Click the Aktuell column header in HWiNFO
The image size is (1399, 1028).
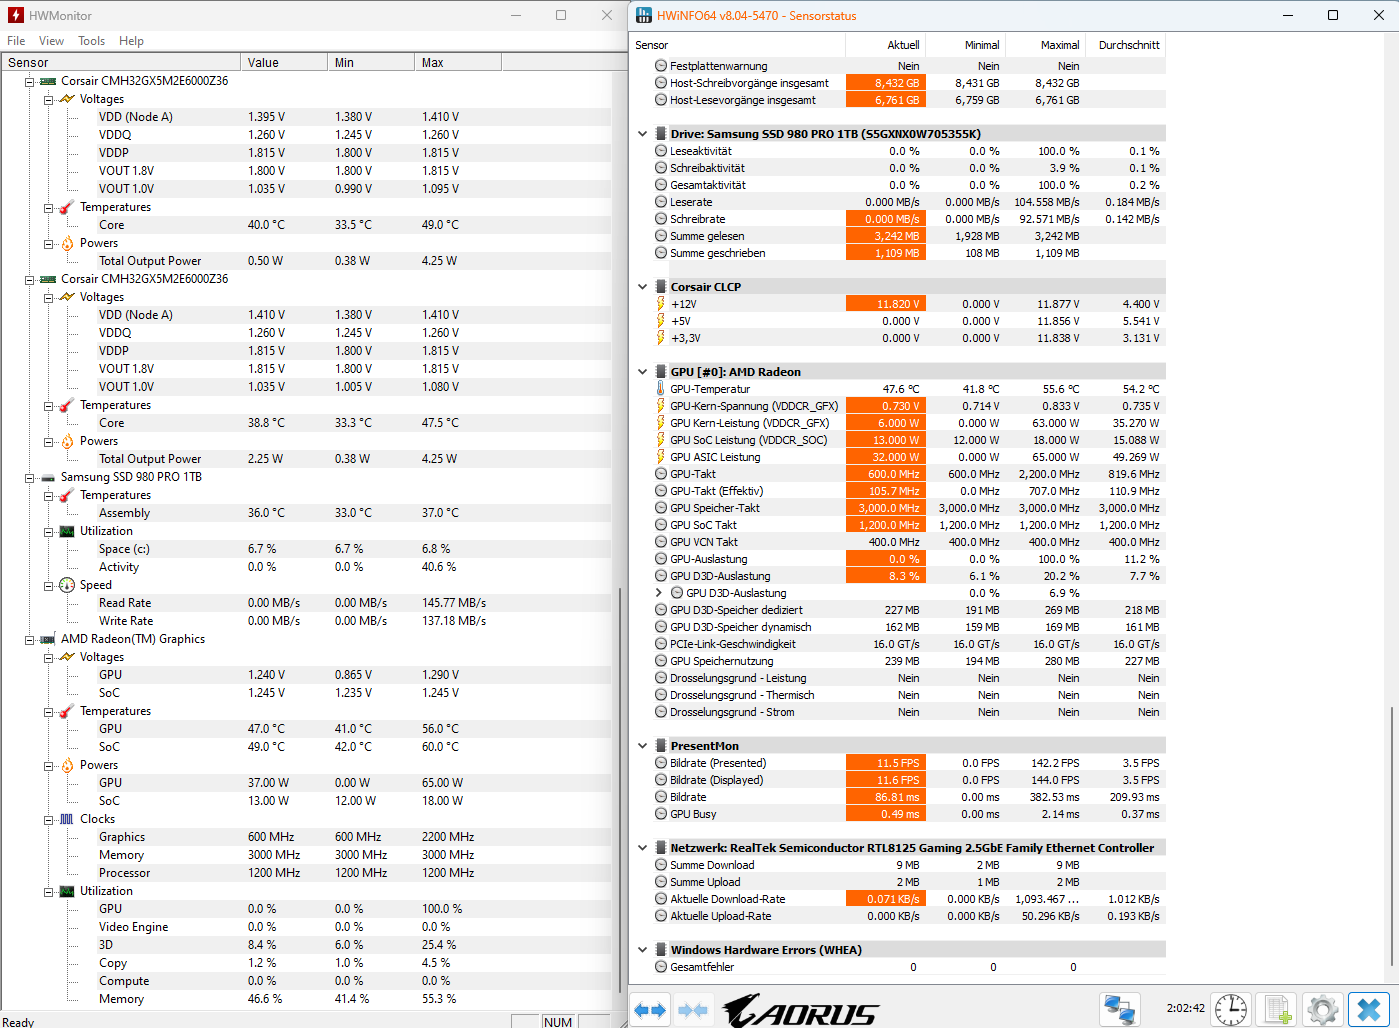click(x=886, y=45)
